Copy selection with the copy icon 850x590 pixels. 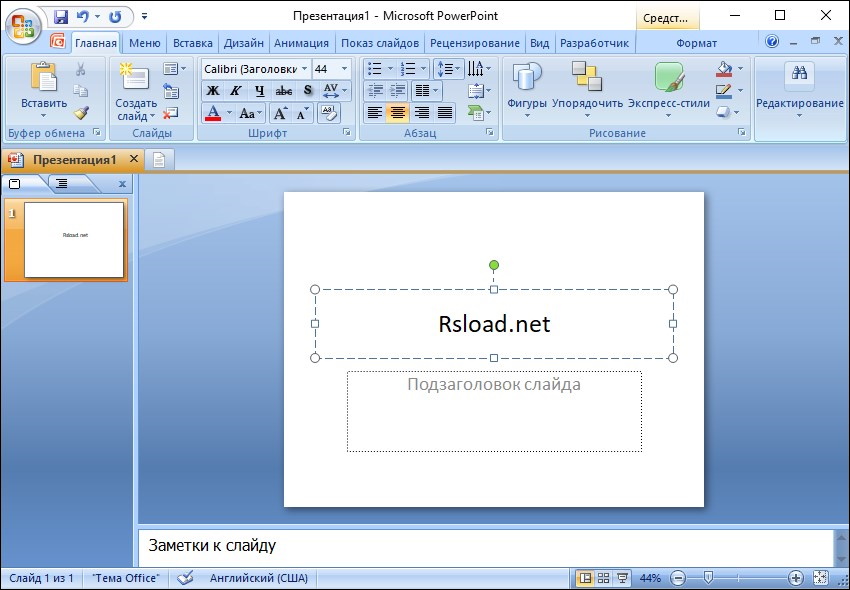tap(81, 91)
